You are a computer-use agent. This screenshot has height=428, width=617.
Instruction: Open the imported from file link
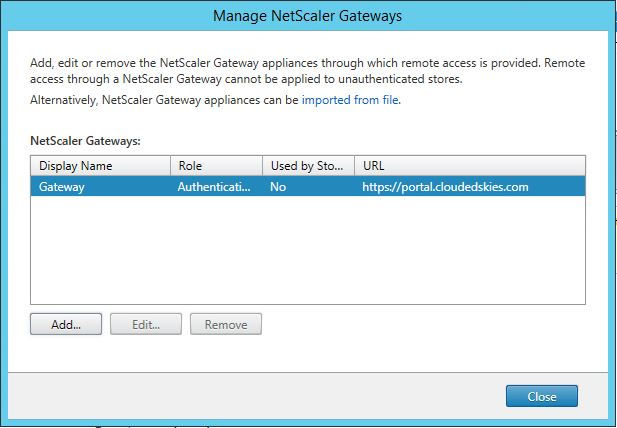click(350, 100)
